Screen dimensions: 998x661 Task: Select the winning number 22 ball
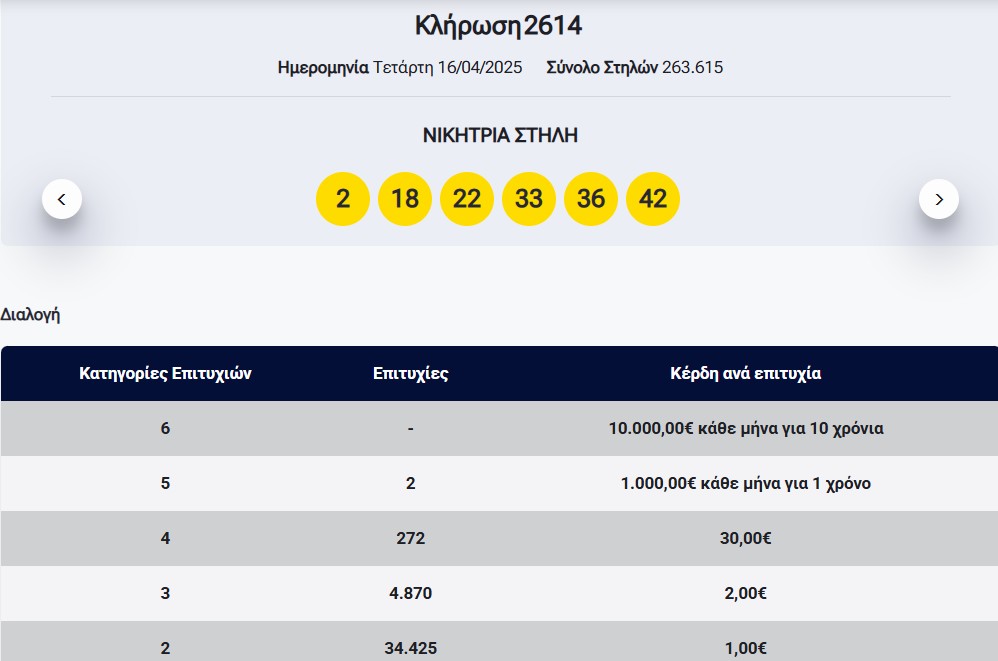coord(467,199)
